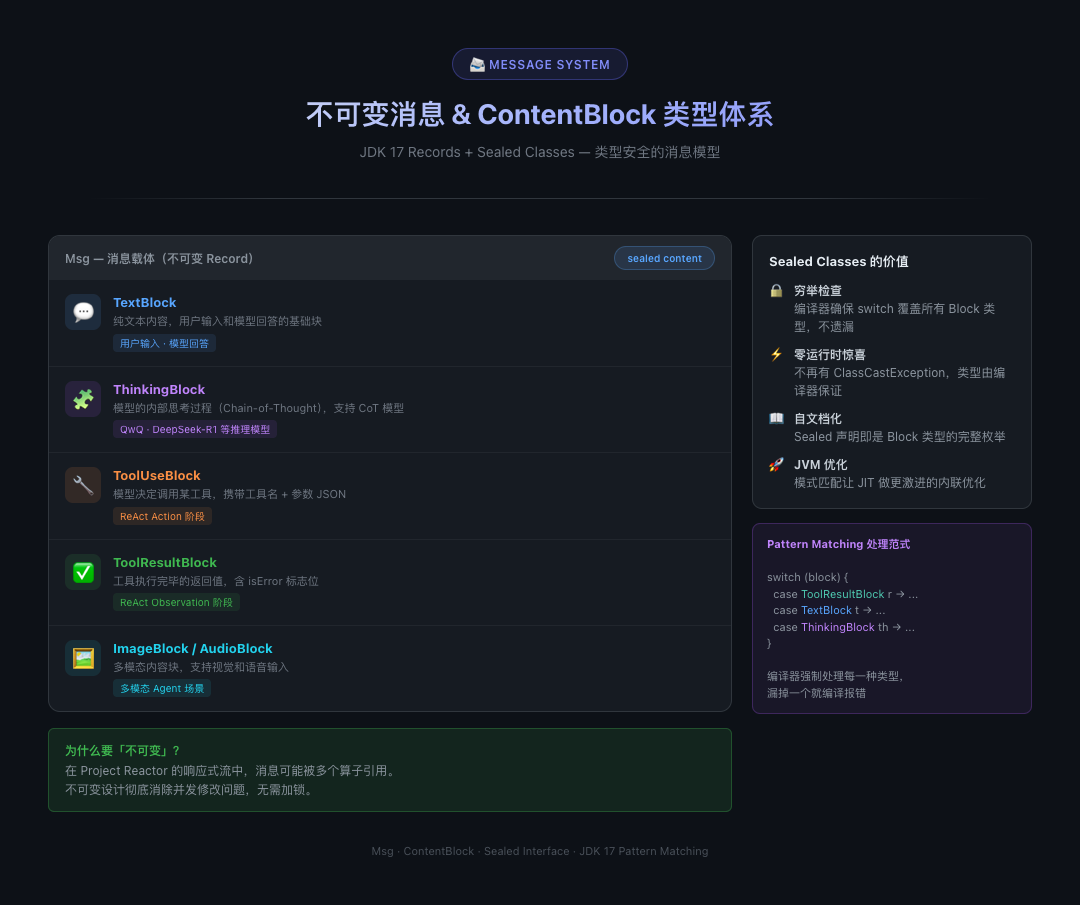Click the TextBlock speech bubble icon
This screenshot has height=905, width=1080.
pos(83,312)
